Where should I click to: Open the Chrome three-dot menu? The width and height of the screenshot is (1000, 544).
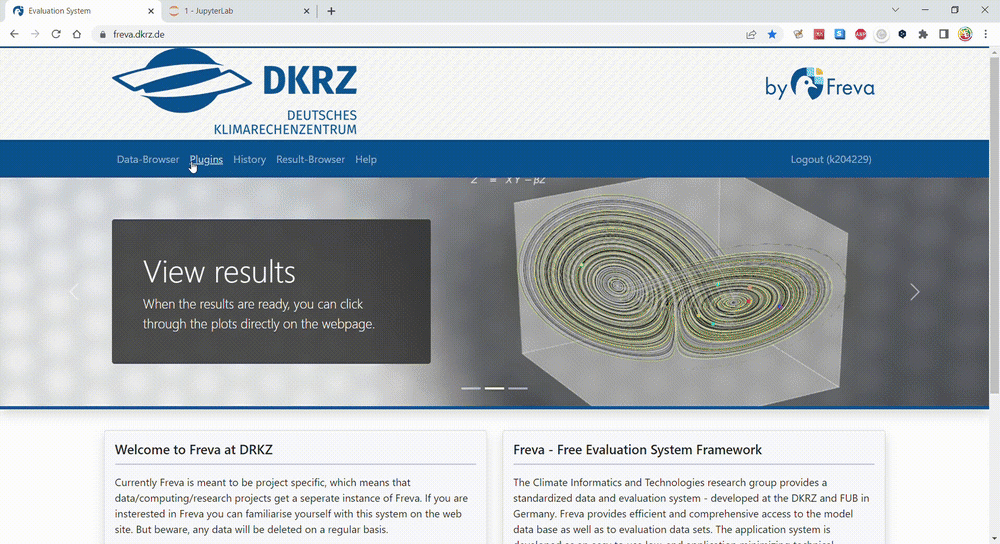click(x=985, y=34)
